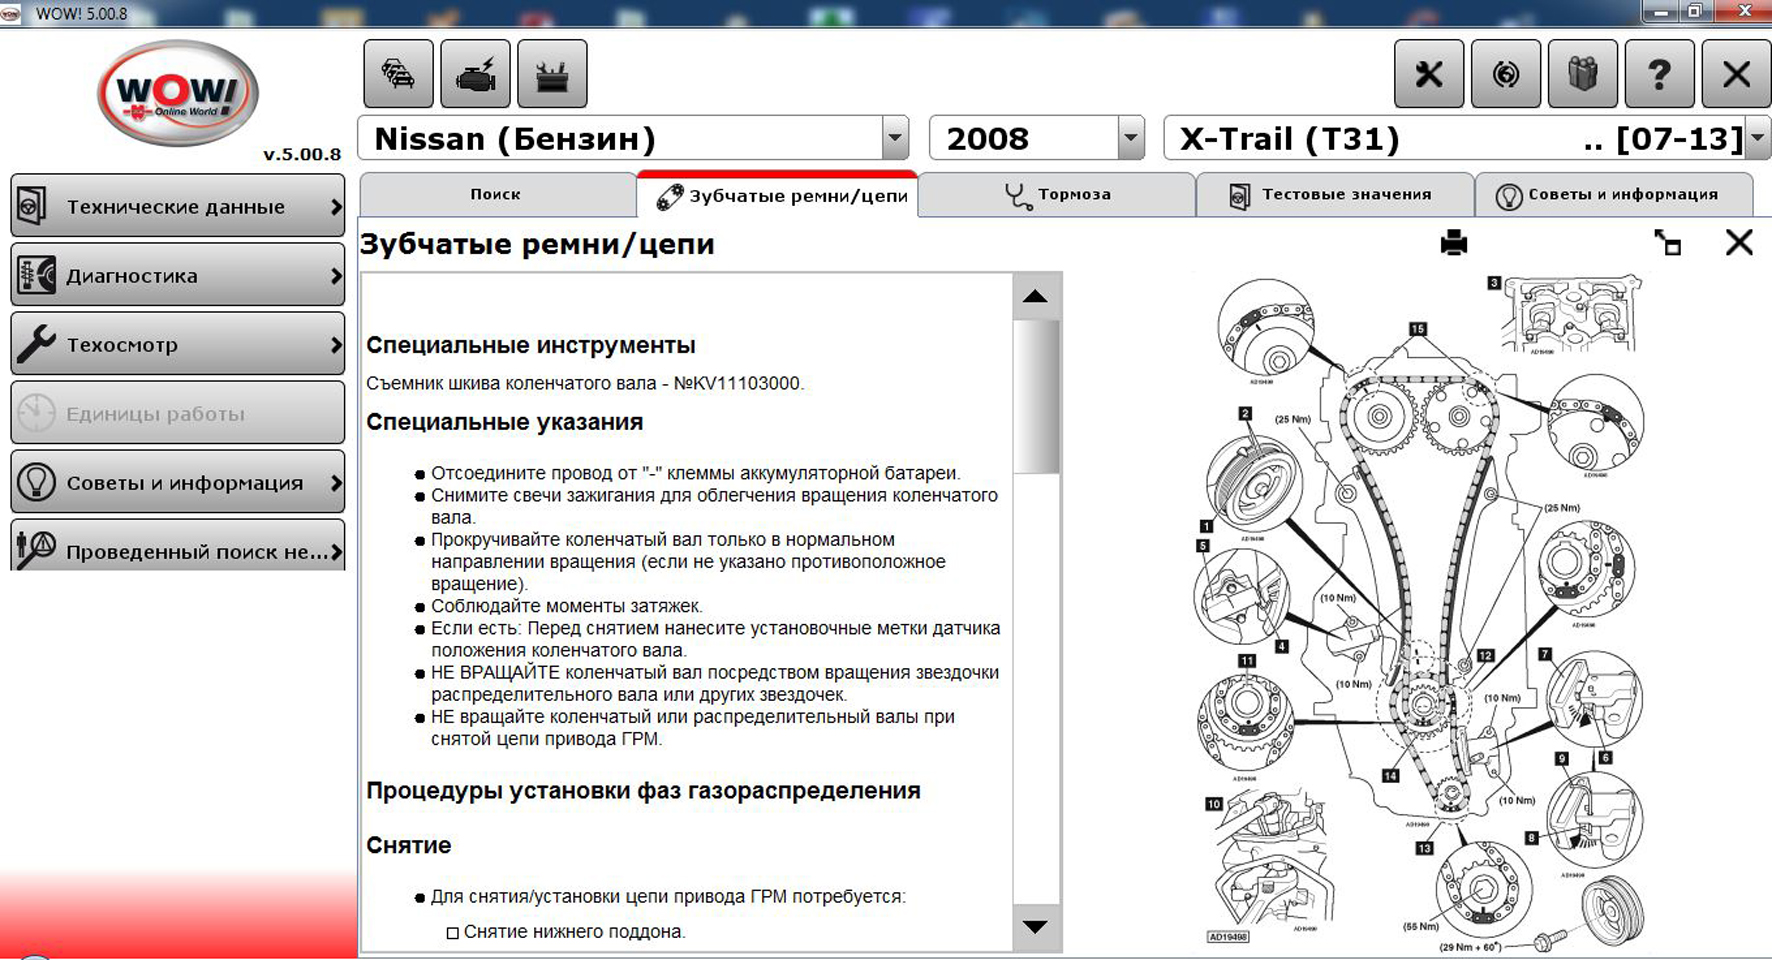This screenshot has height=960, width=1772.
Task: Print the timing chain document
Action: (x=1453, y=243)
